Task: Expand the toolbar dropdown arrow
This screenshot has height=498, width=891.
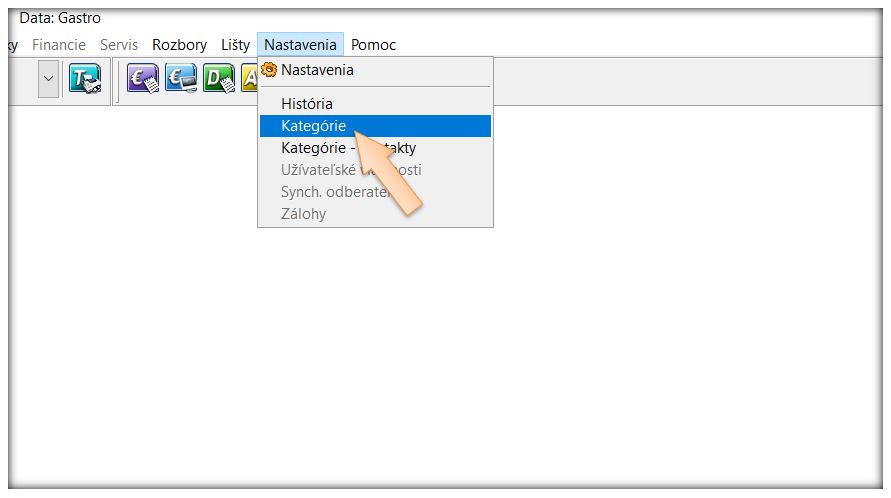Action: 48,78
